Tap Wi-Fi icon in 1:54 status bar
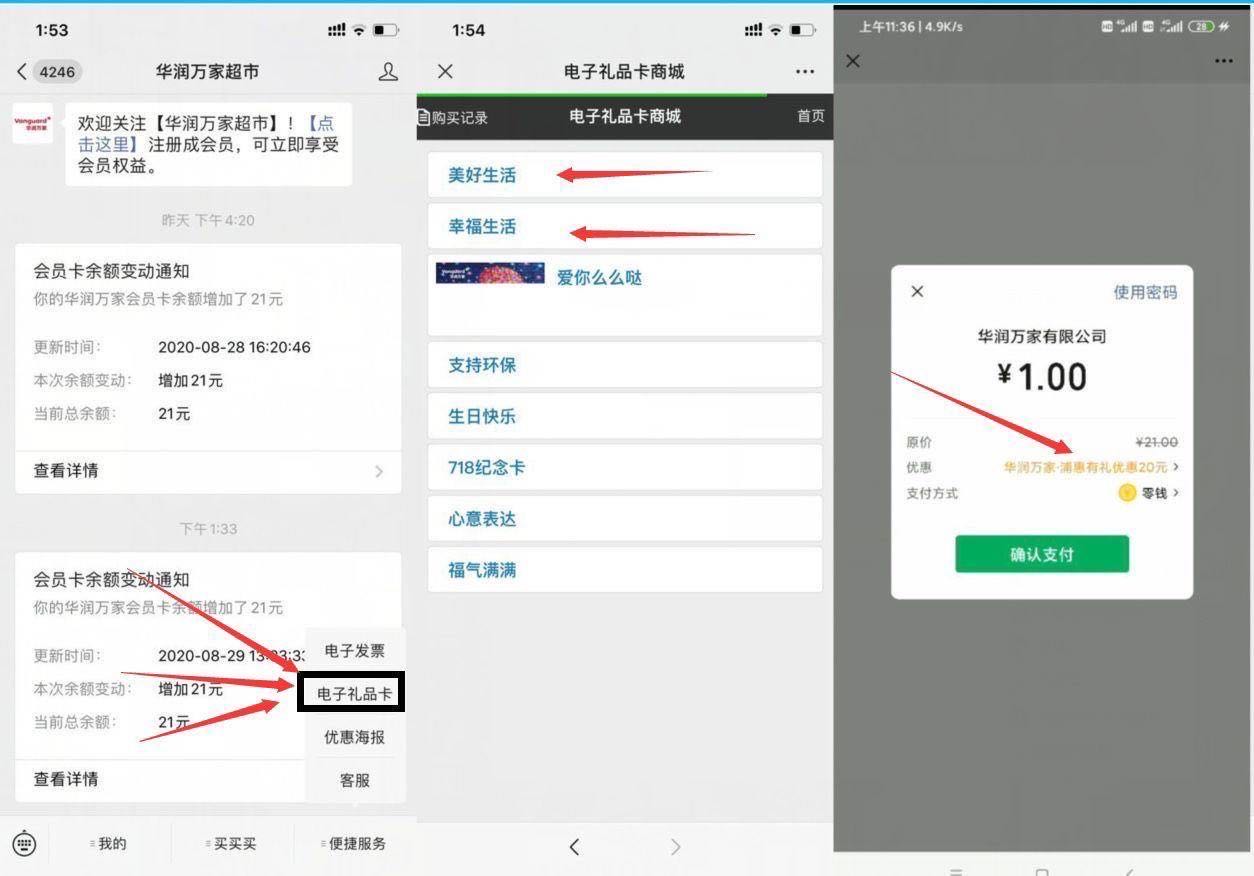1254x876 pixels. point(776,30)
